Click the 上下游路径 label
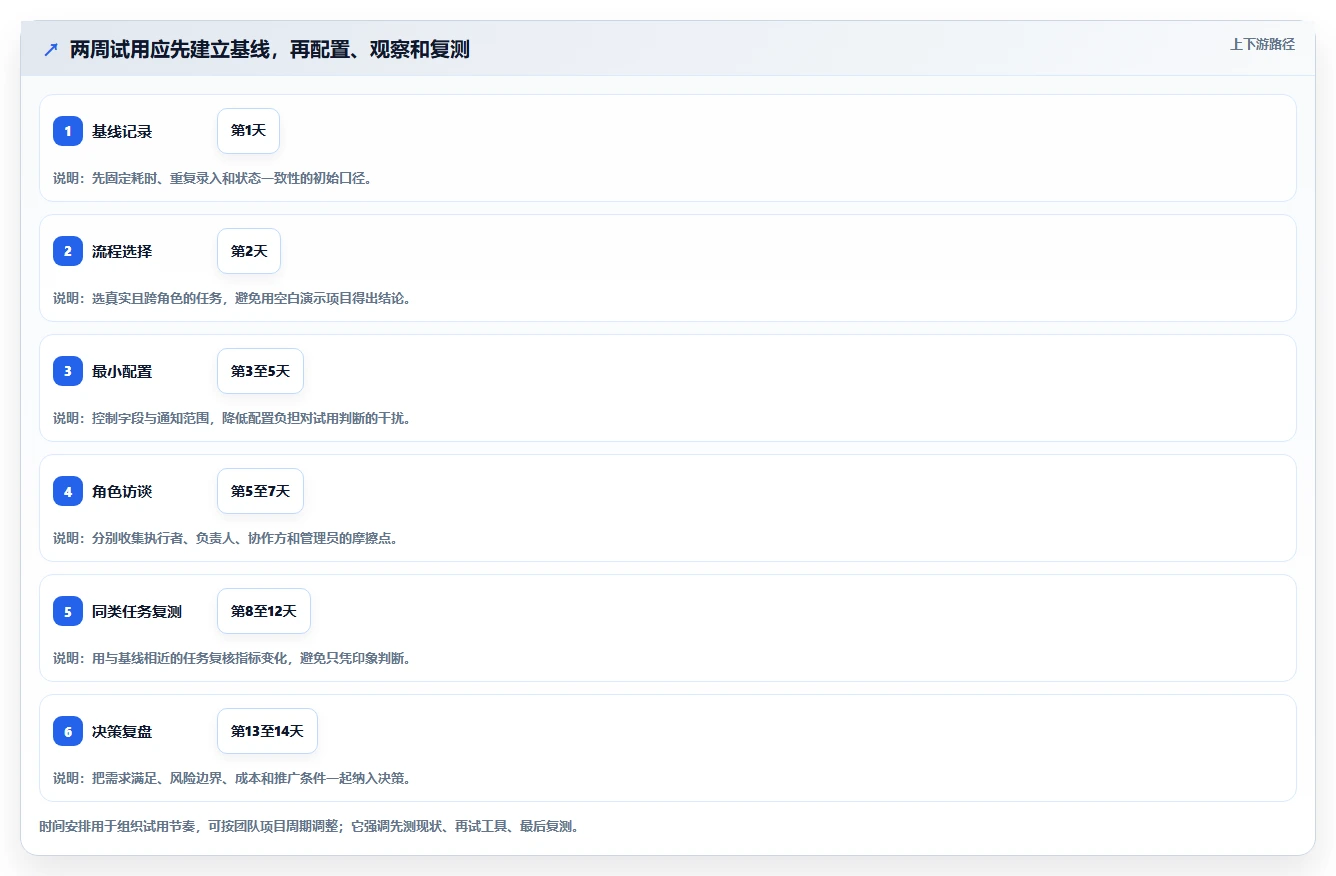 click(x=1262, y=44)
